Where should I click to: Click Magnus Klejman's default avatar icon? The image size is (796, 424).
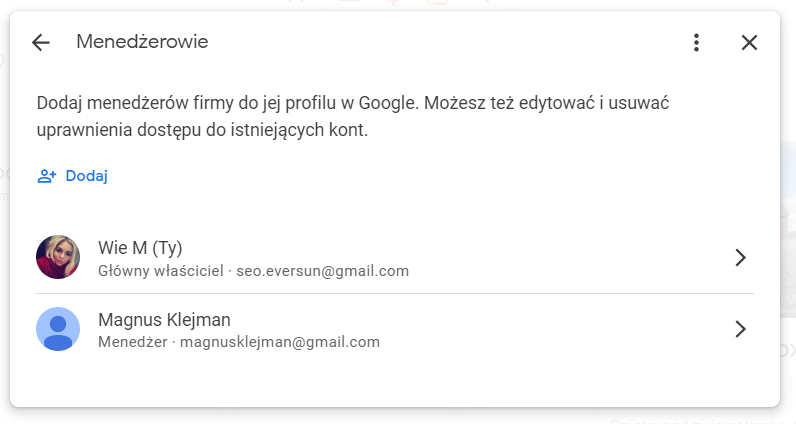click(58, 329)
